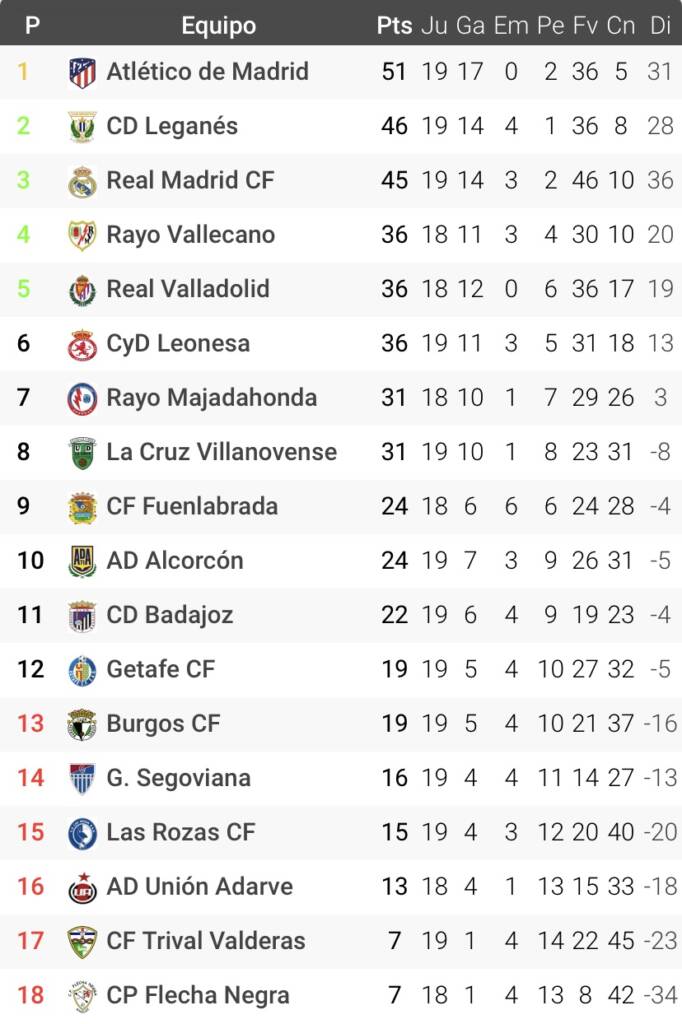This screenshot has height=1024, width=682.
Task: Tap the Di goal difference header
Action: pyautogui.click(x=660, y=26)
